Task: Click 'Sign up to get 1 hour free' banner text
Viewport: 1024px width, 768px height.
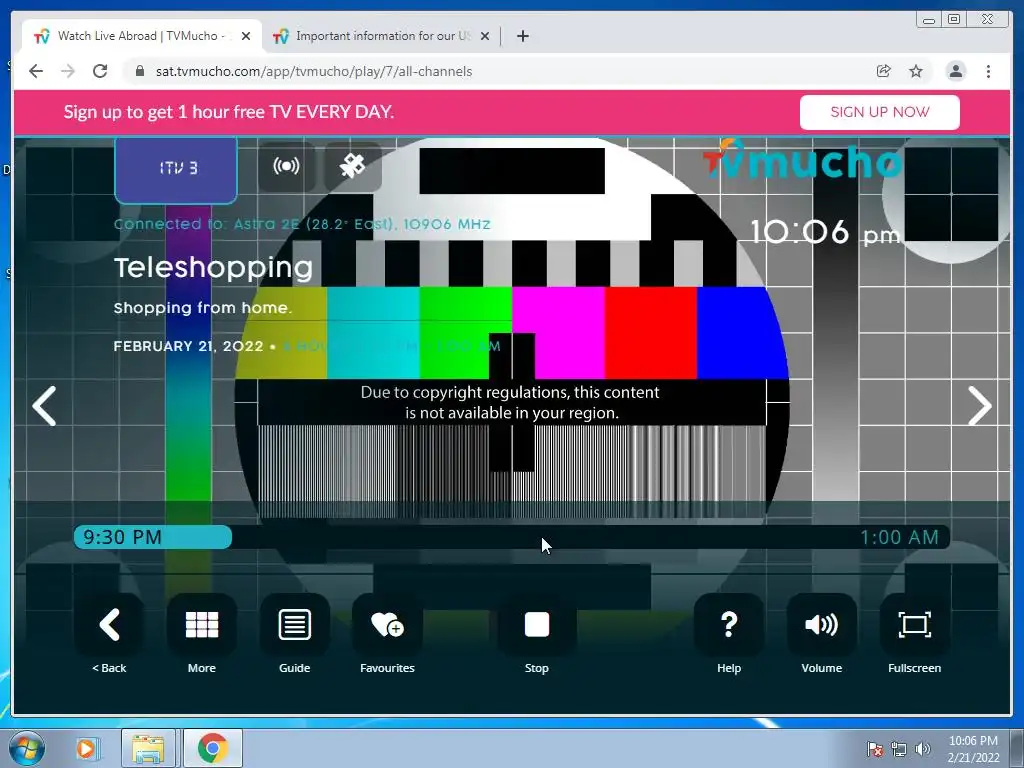Action: coord(229,112)
